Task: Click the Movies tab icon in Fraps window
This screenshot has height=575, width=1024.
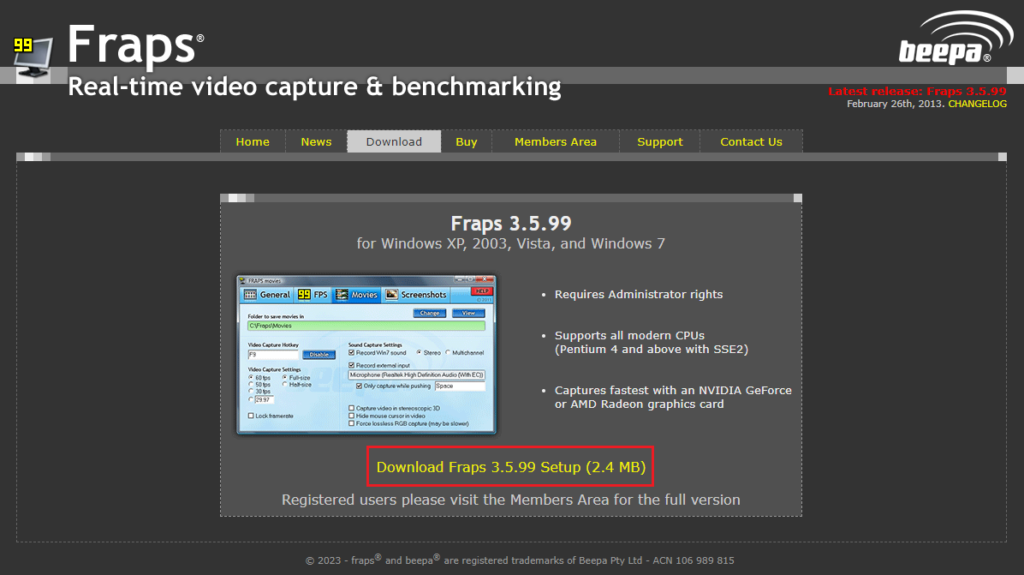Action: (x=343, y=295)
